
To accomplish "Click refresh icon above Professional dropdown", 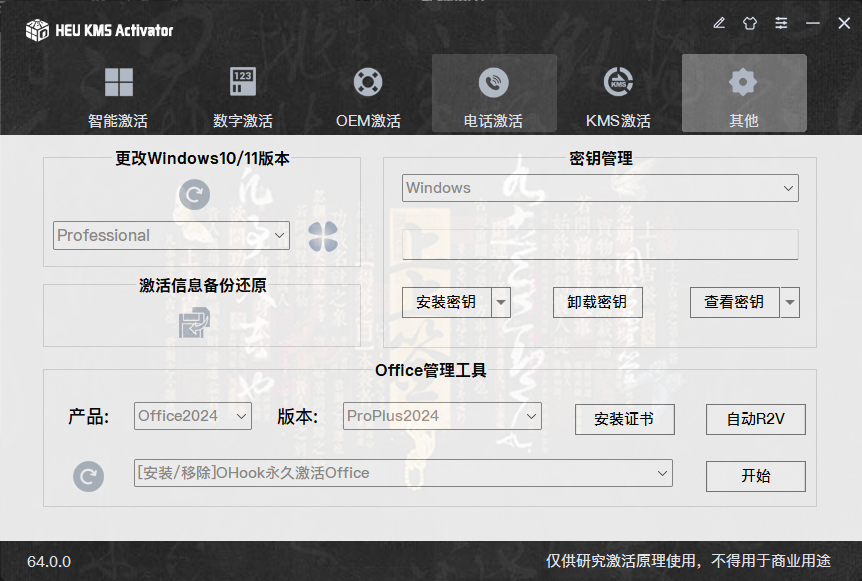I will [x=195, y=195].
